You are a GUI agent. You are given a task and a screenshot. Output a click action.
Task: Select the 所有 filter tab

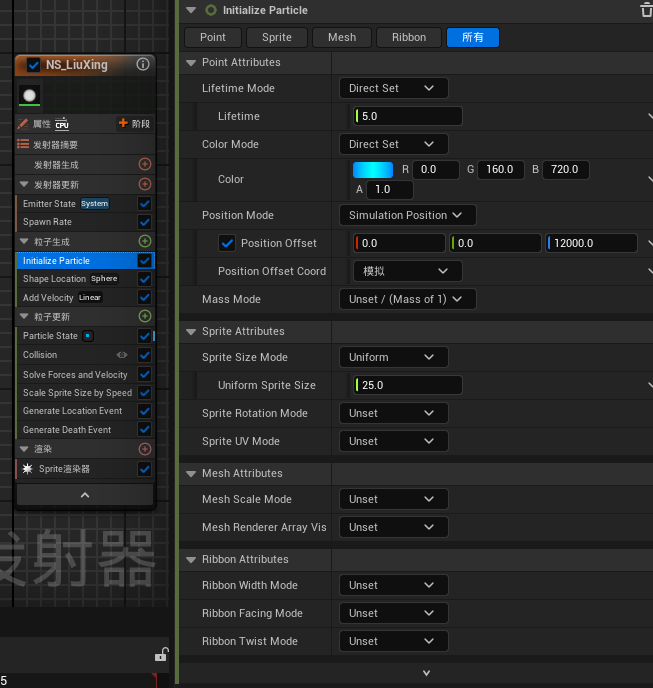tap(473, 37)
